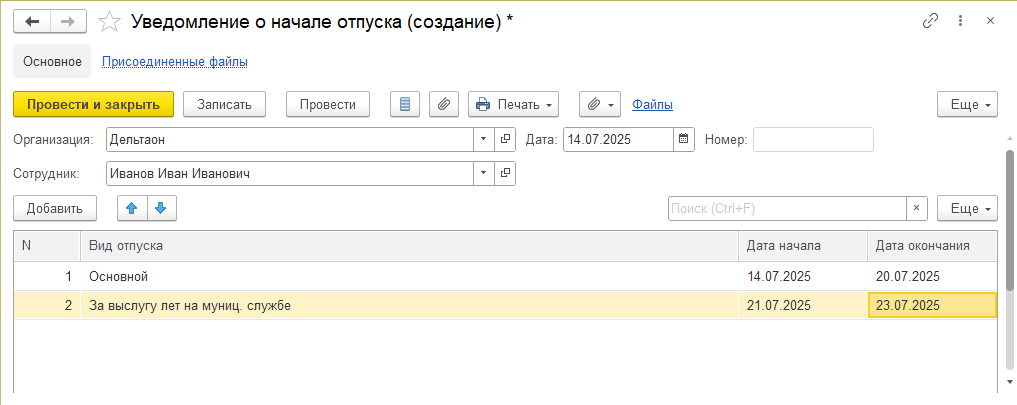The image size is (1017, 405).
Task: Add document to favorites with star icon
Action: [x=112, y=21]
